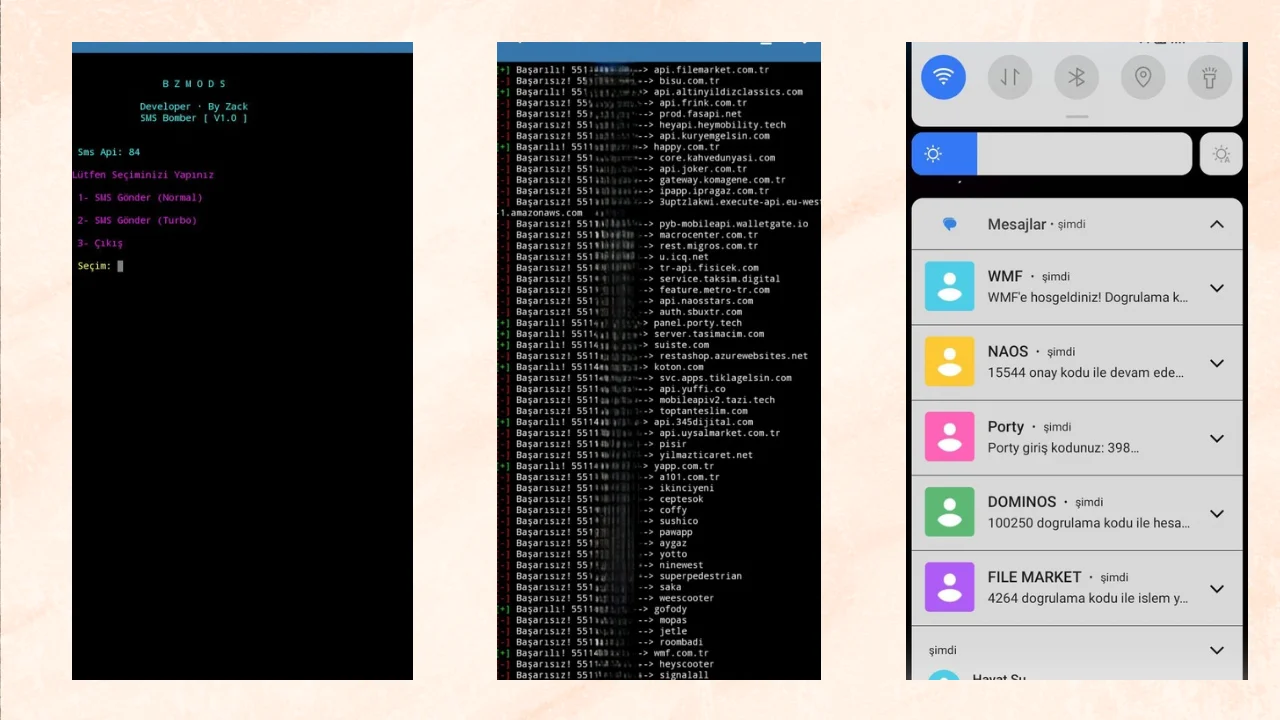Image resolution: width=1280 pixels, height=720 pixels.
Task: Open the 100250 dogrulama kodu message
Action: point(1088,523)
